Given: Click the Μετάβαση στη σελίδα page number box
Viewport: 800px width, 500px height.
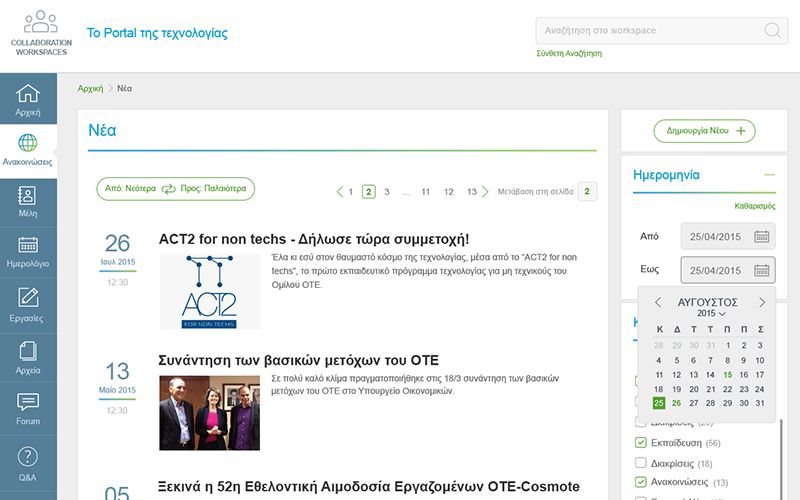Looking at the screenshot, I should coord(587,192).
